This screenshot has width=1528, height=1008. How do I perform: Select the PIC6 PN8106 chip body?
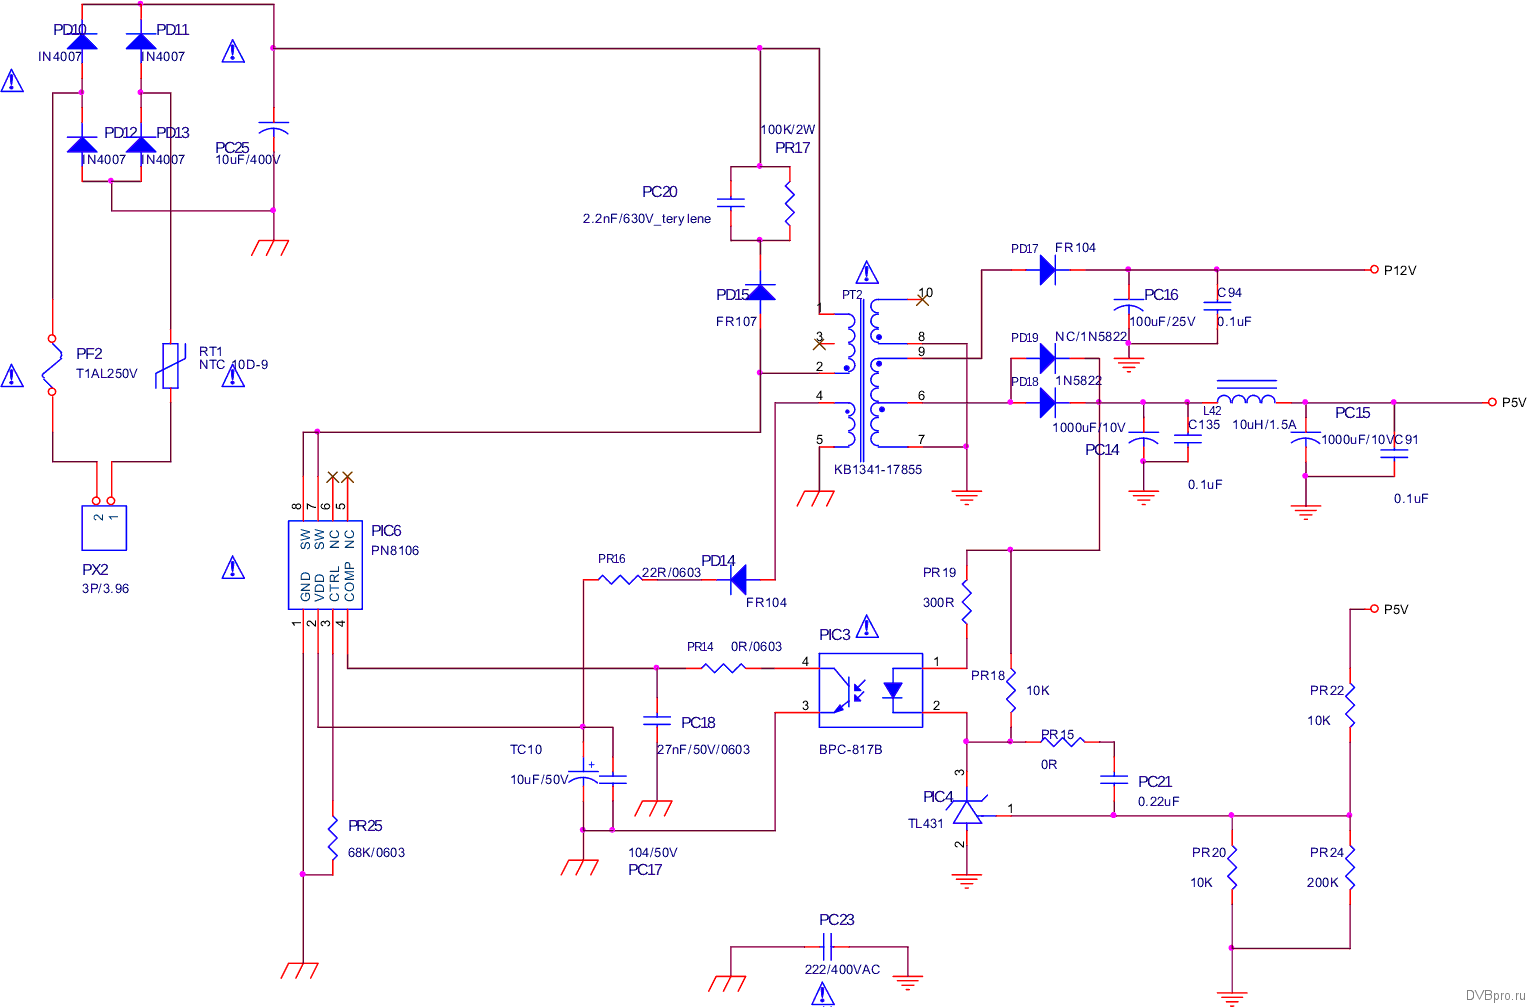tap(325, 565)
